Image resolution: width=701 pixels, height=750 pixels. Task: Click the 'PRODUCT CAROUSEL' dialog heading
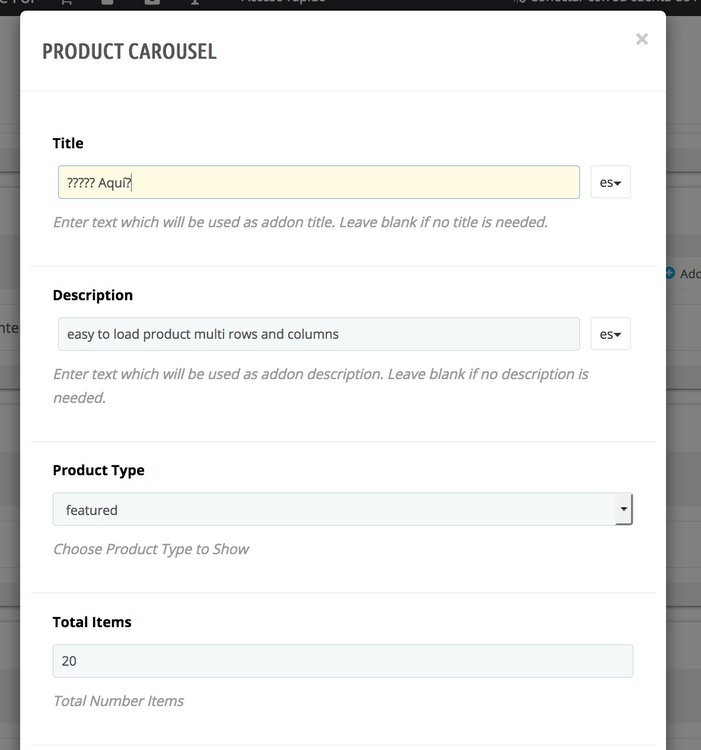pyautogui.click(x=129, y=51)
